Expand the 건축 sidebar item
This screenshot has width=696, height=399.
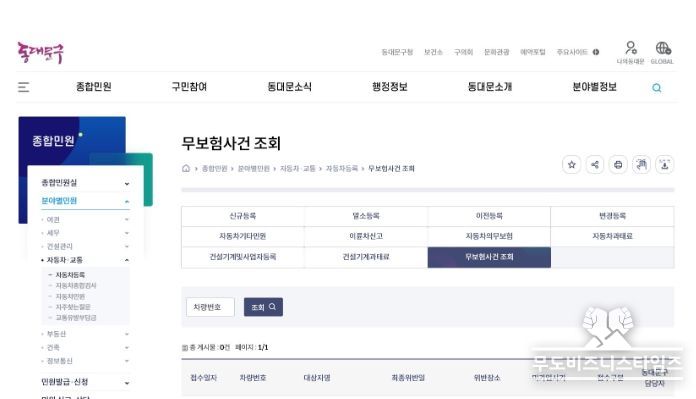[85, 348]
